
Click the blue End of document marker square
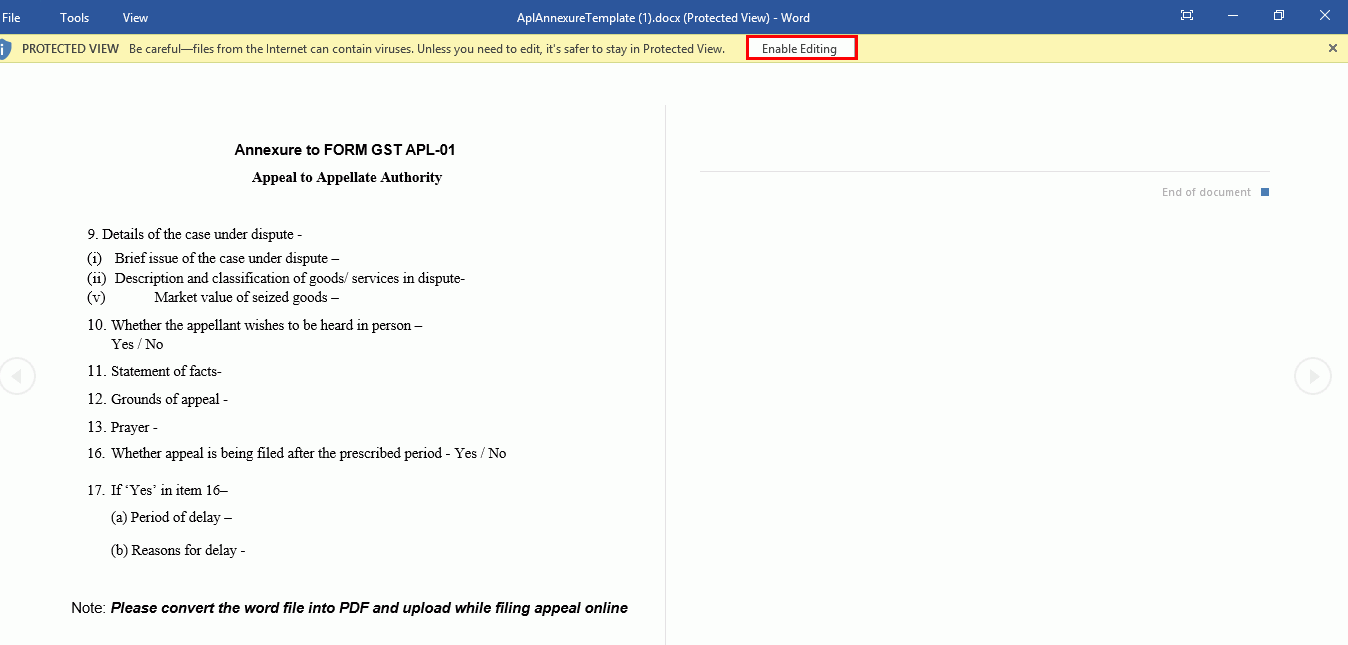pyautogui.click(x=1264, y=191)
